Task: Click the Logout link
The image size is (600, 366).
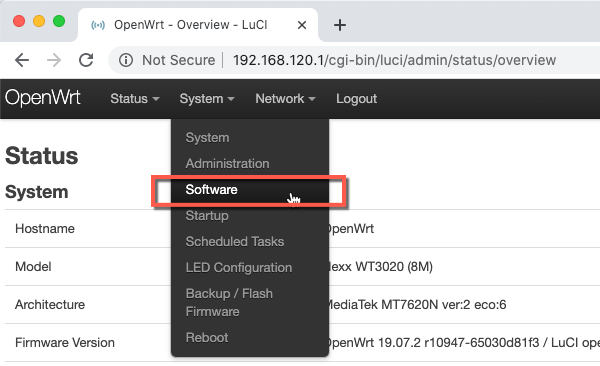Action: [x=357, y=99]
